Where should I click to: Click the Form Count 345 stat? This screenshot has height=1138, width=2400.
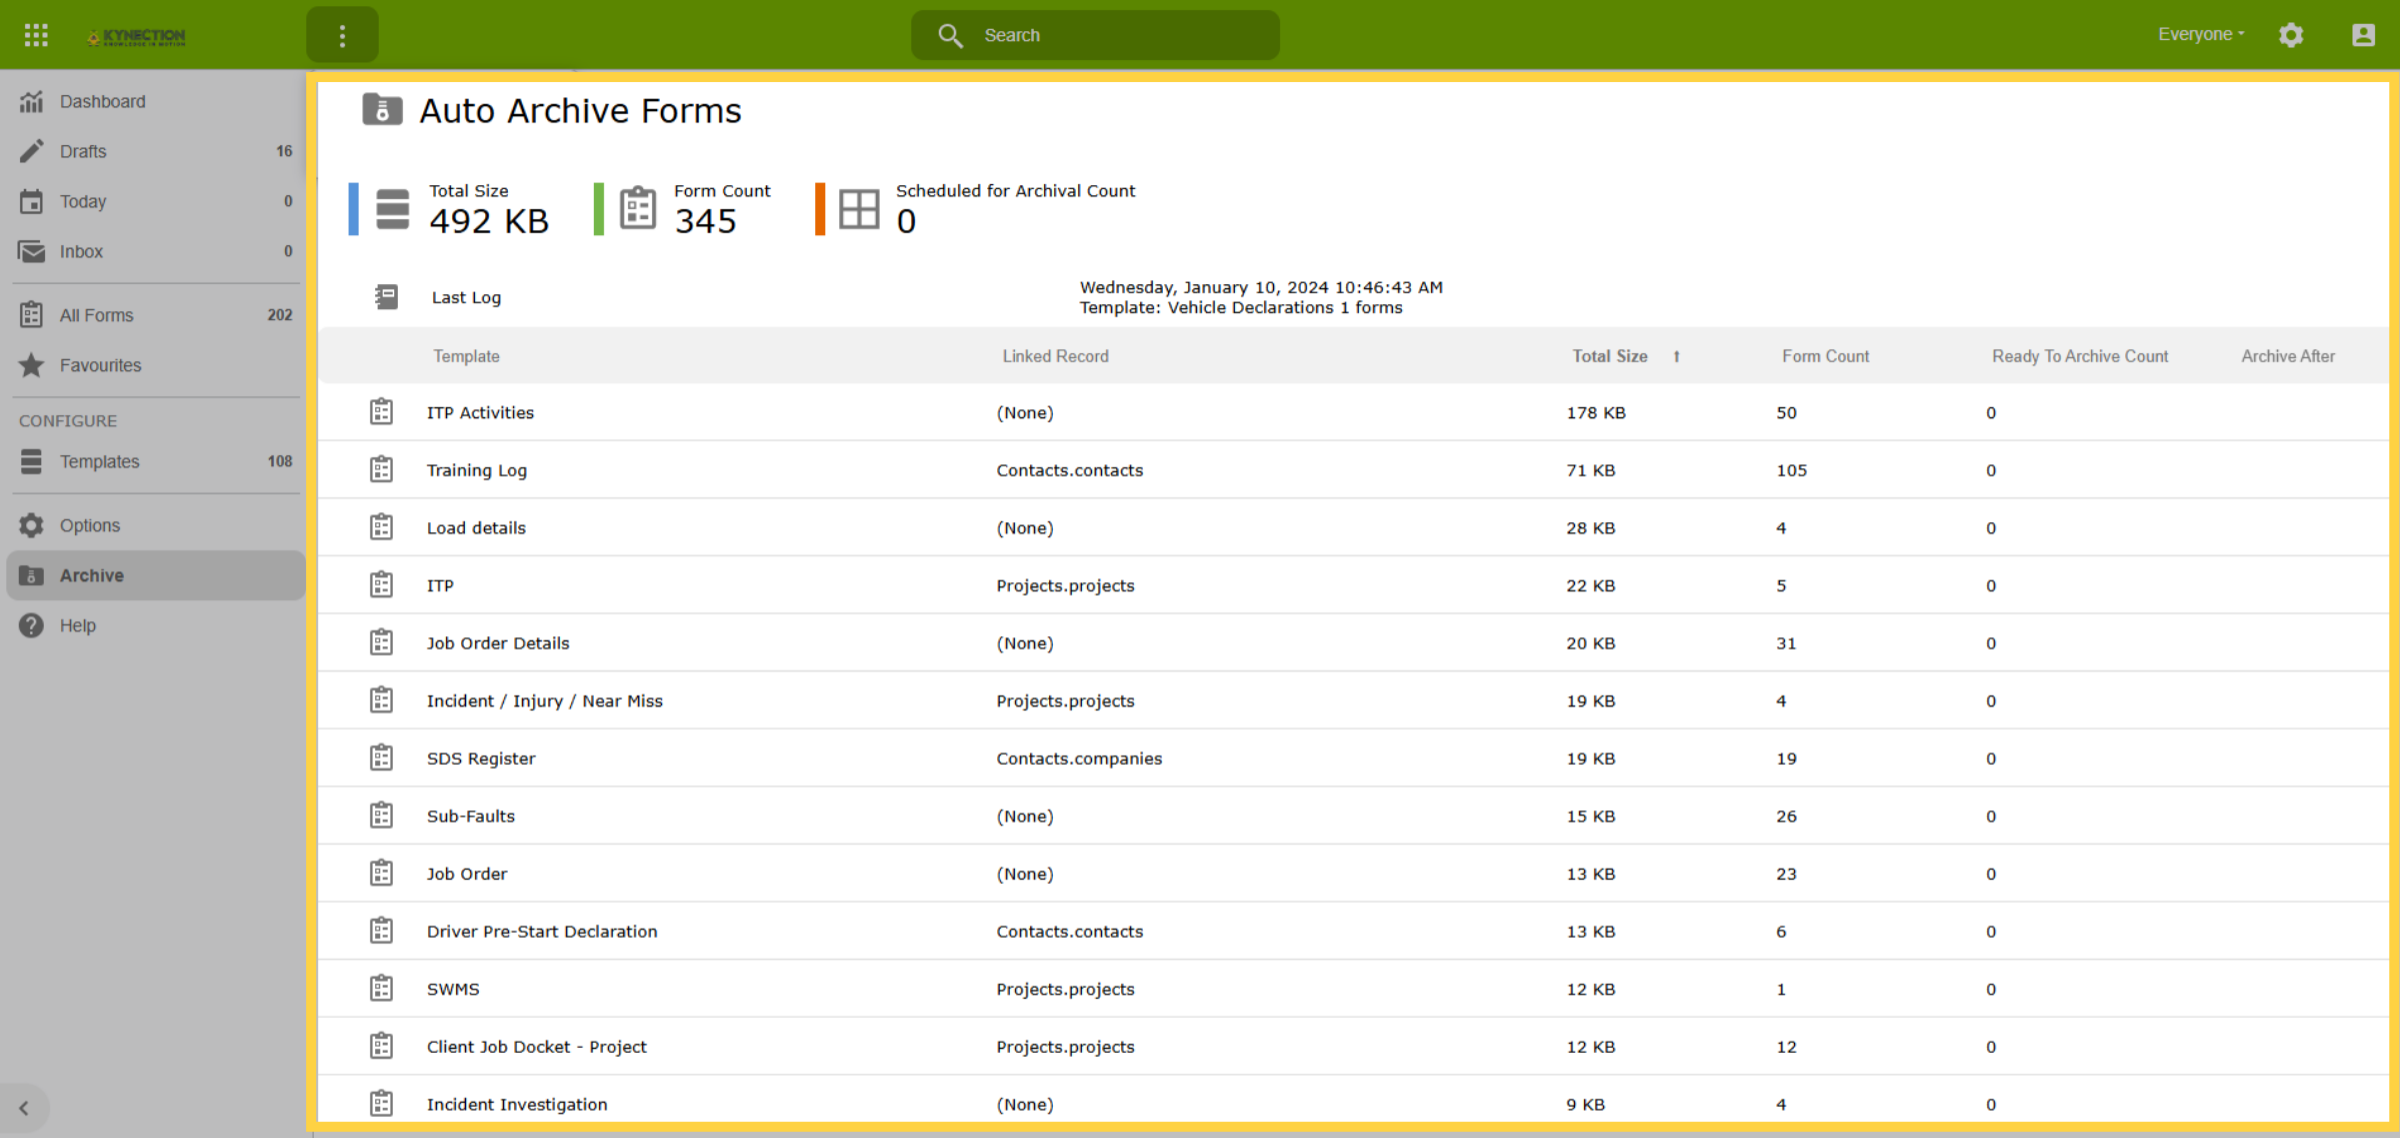(683, 209)
